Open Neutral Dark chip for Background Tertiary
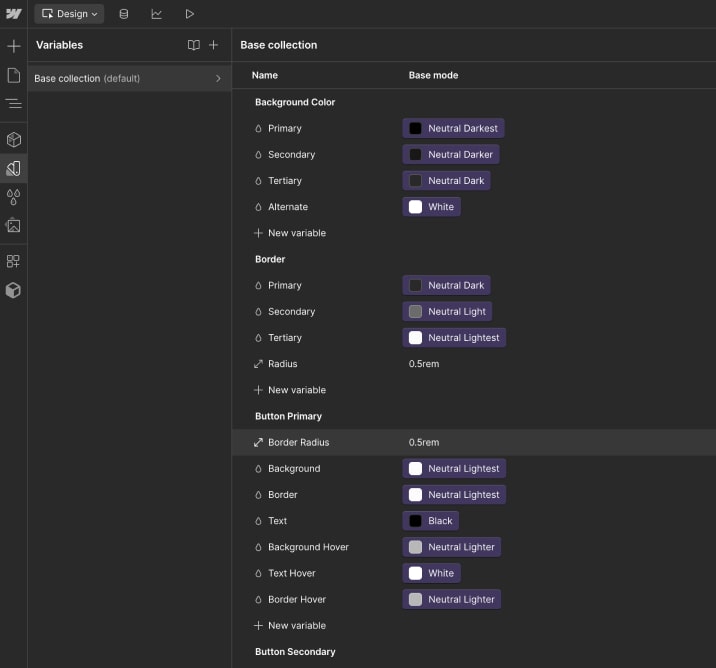Viewport: 716px width, 668px height. click(447, 181)
